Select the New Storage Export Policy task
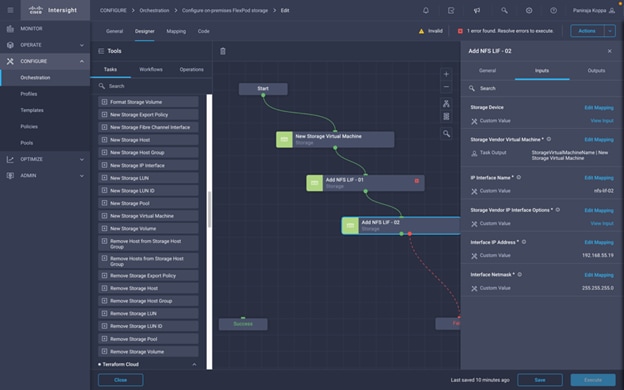The width and height of the screenshot is (624, 390). coord(148,115)
